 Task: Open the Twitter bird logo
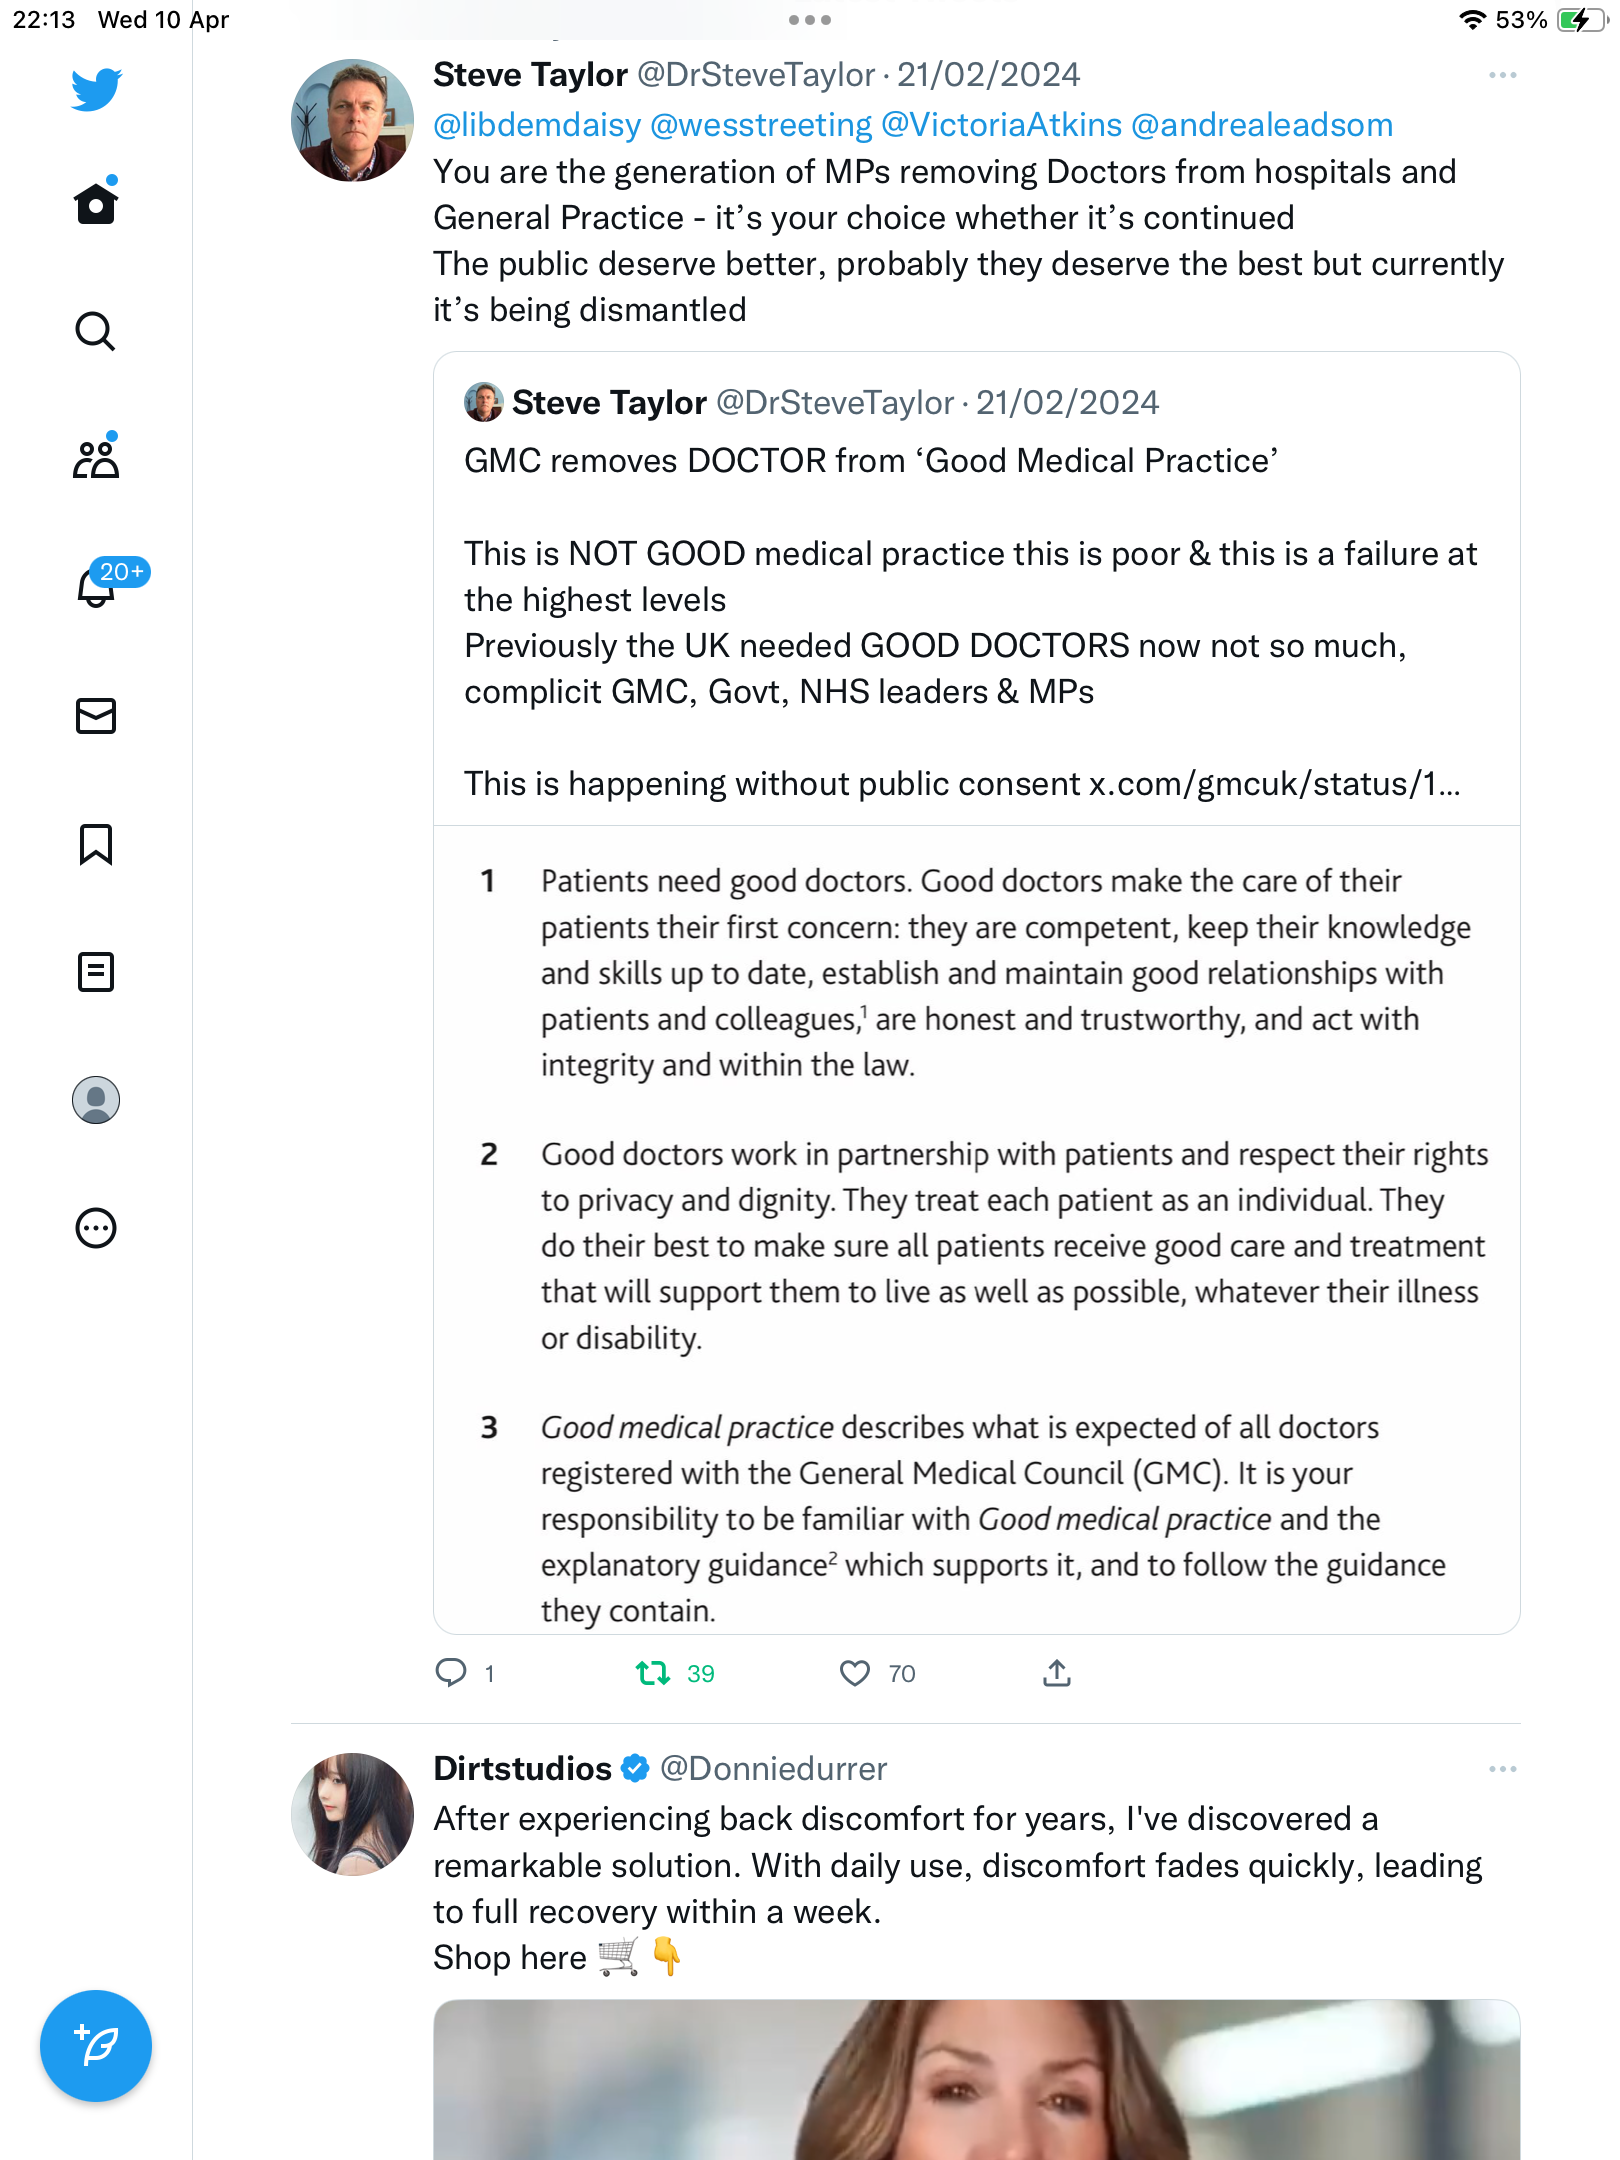96,90
